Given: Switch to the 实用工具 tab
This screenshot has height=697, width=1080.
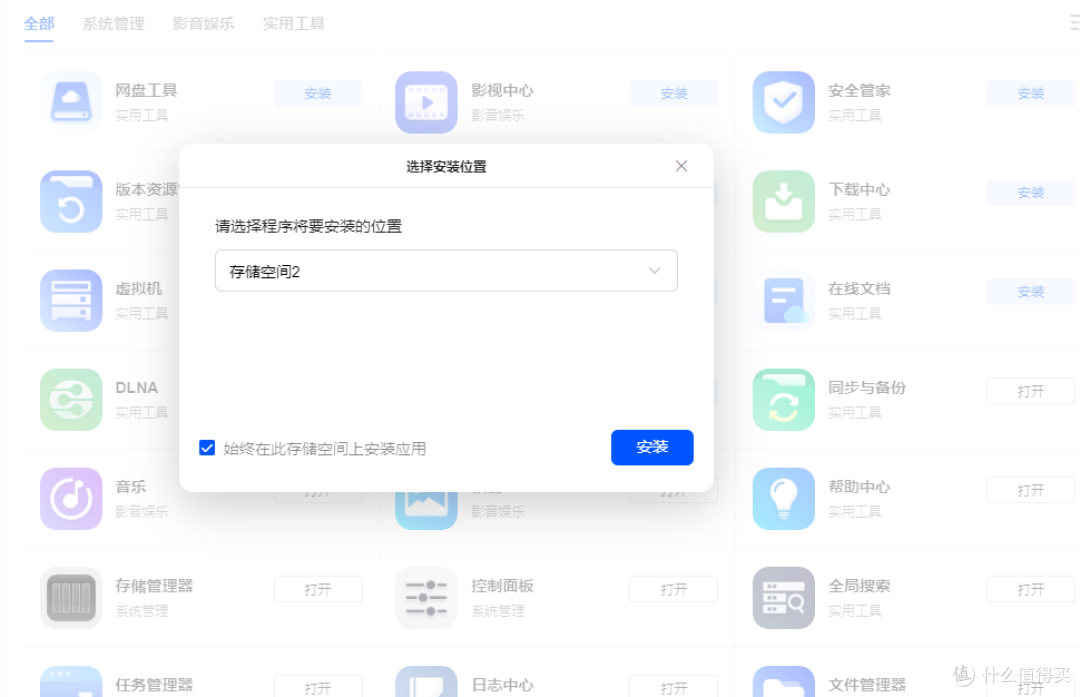Looking at the screenshot, I should pos(293,23).
